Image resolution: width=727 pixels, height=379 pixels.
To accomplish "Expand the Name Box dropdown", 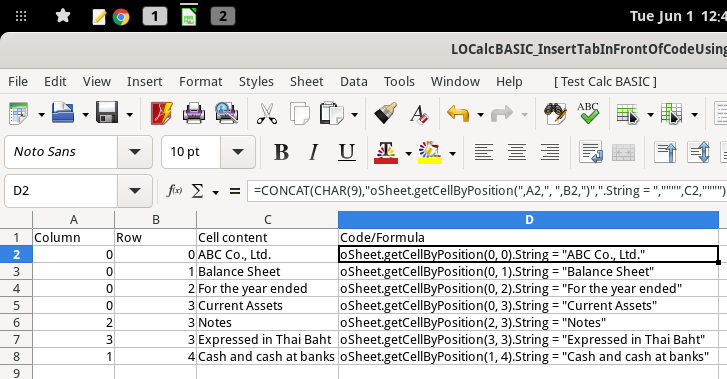I will 135,191.
